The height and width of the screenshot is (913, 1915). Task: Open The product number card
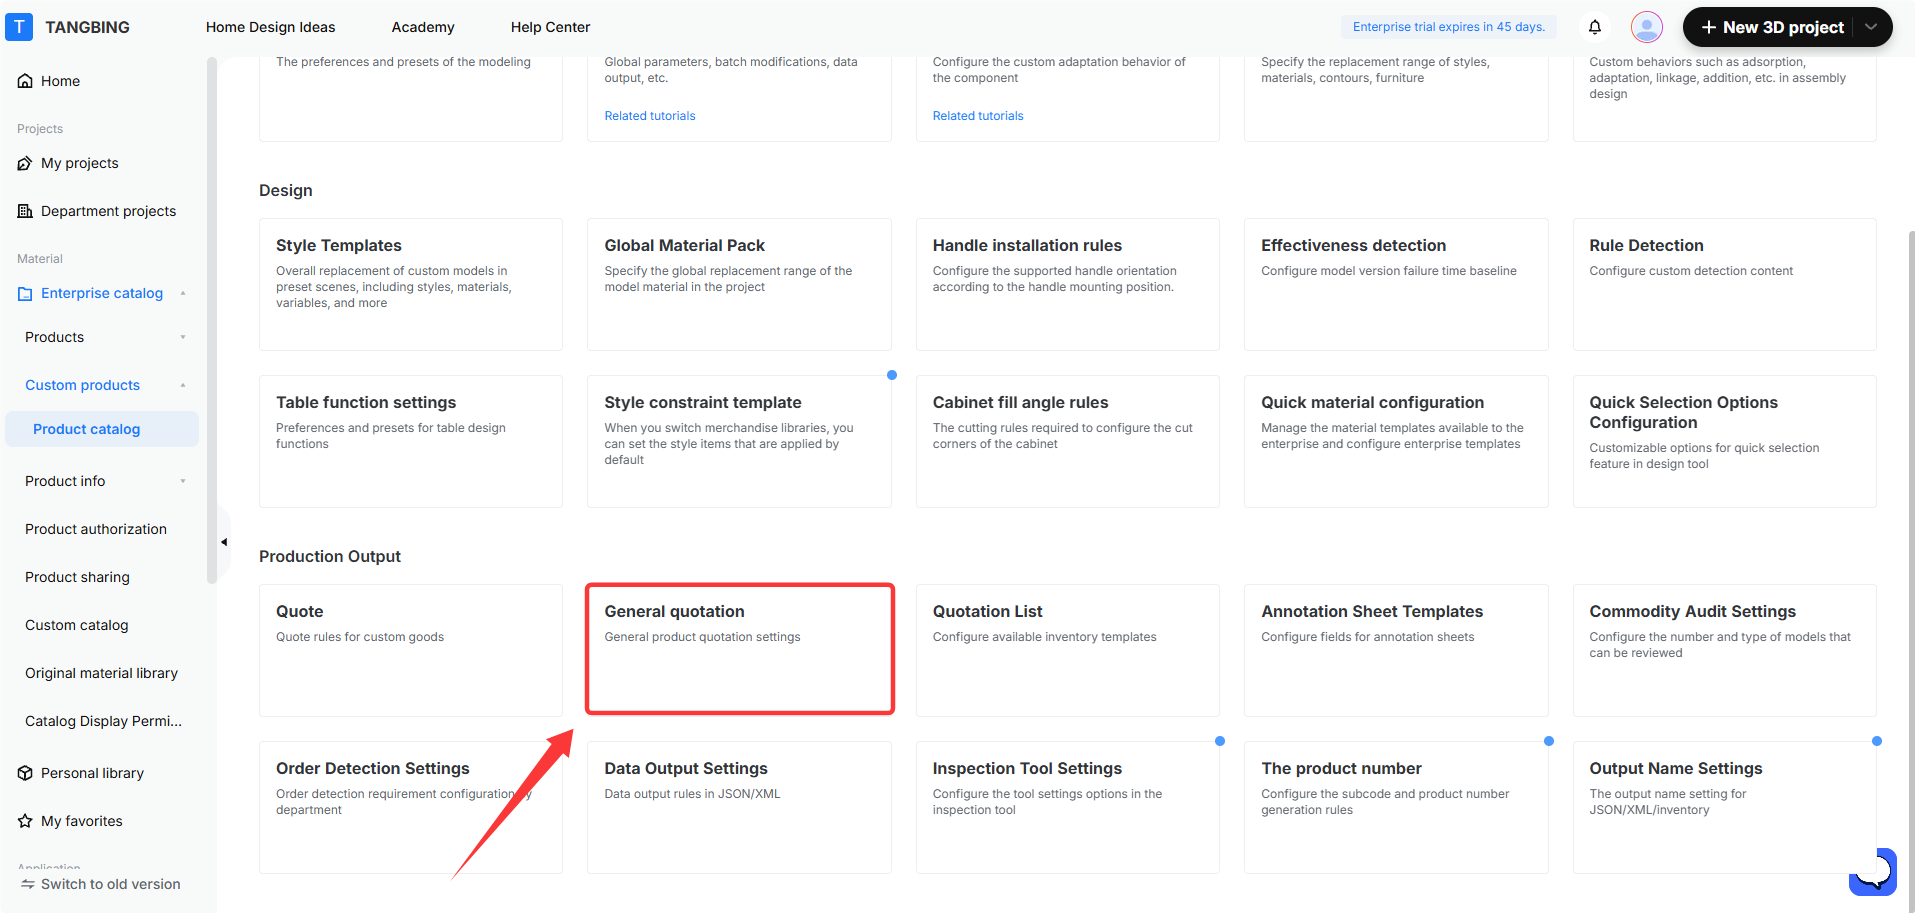(x=1396, y=807)
